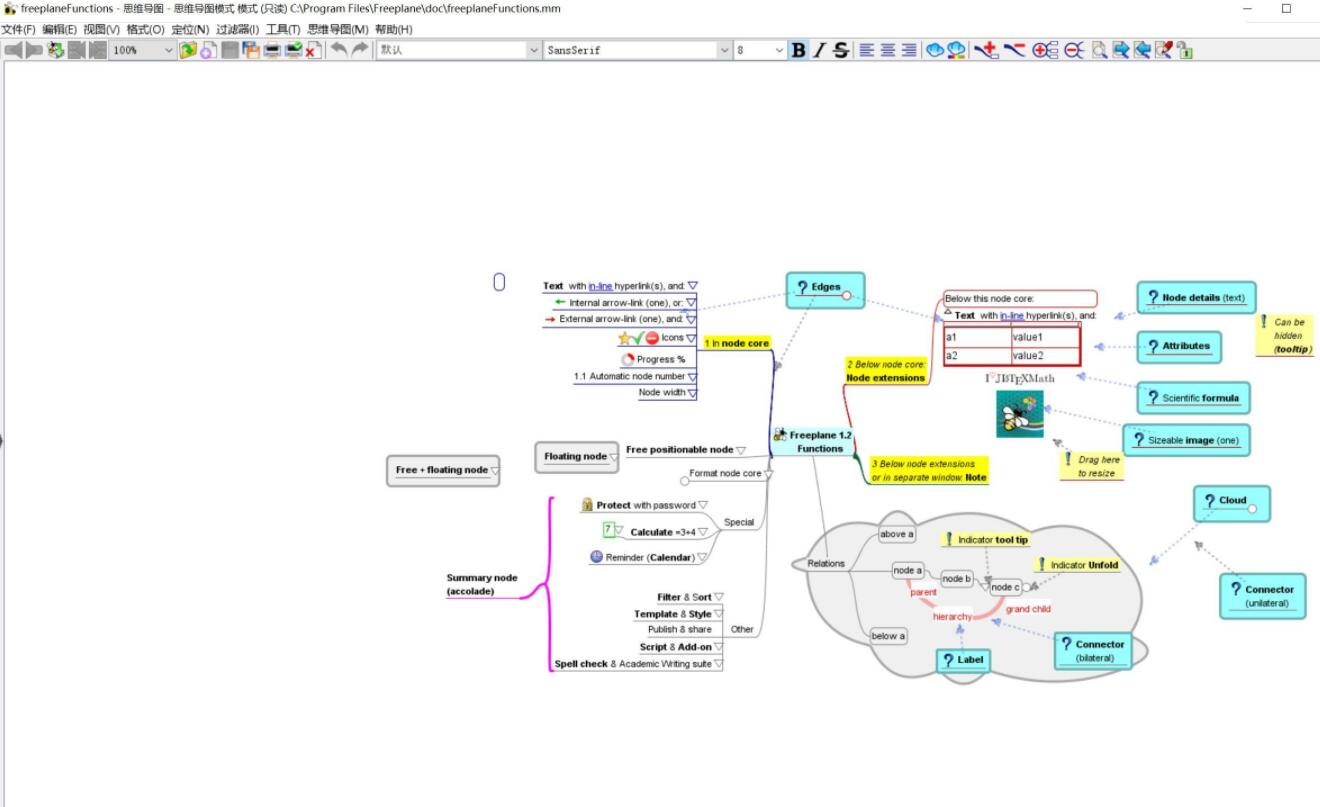Open a saved map with folder icon
Viewport: 1320px width, 807px height.
[x=188, y=50]
